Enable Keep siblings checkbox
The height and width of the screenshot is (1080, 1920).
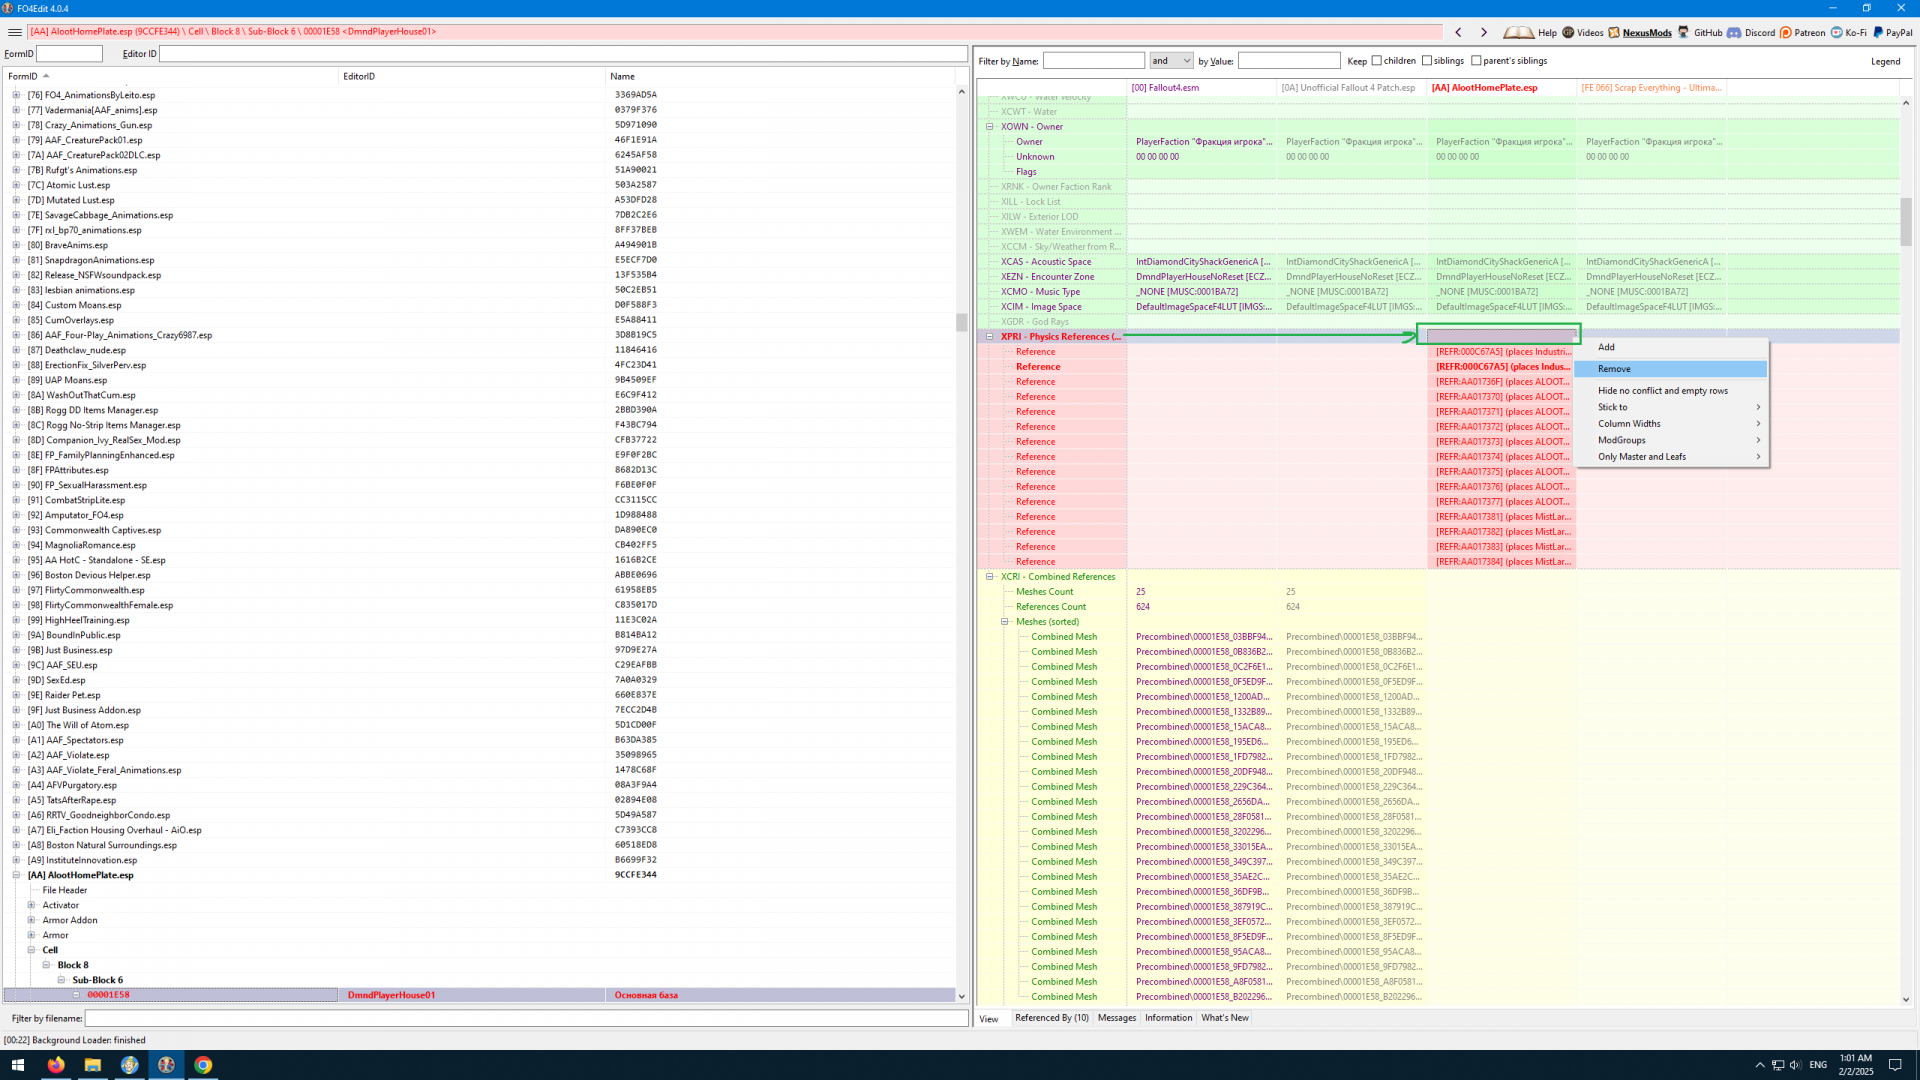(x=1427, y=61)
